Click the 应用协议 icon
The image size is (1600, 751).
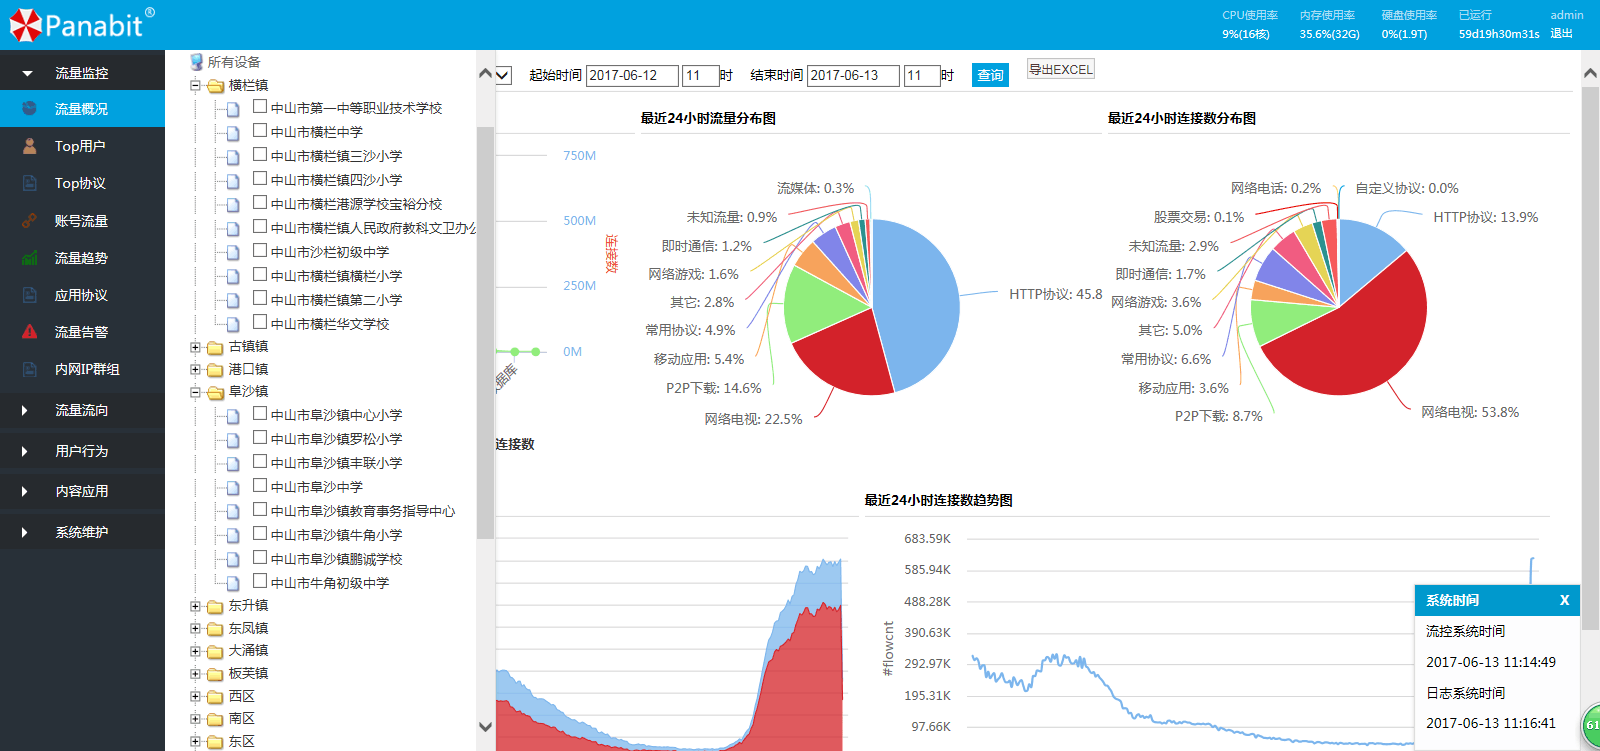point(29,295)
